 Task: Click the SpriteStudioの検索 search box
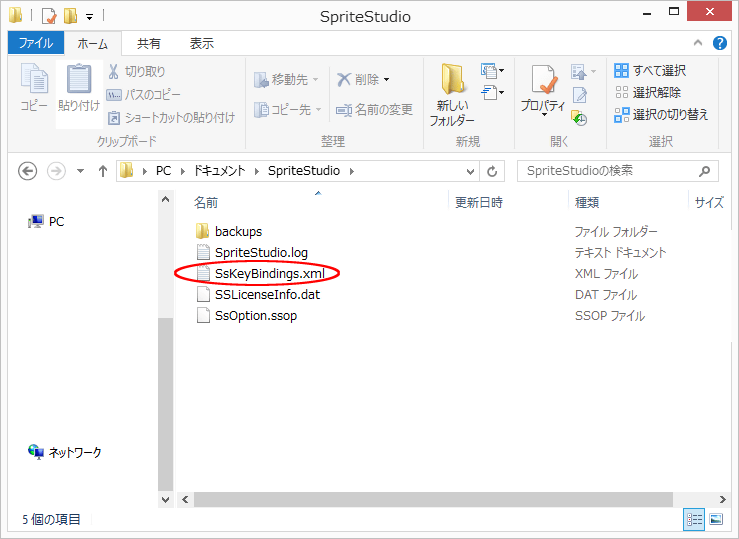click(617, 171)
